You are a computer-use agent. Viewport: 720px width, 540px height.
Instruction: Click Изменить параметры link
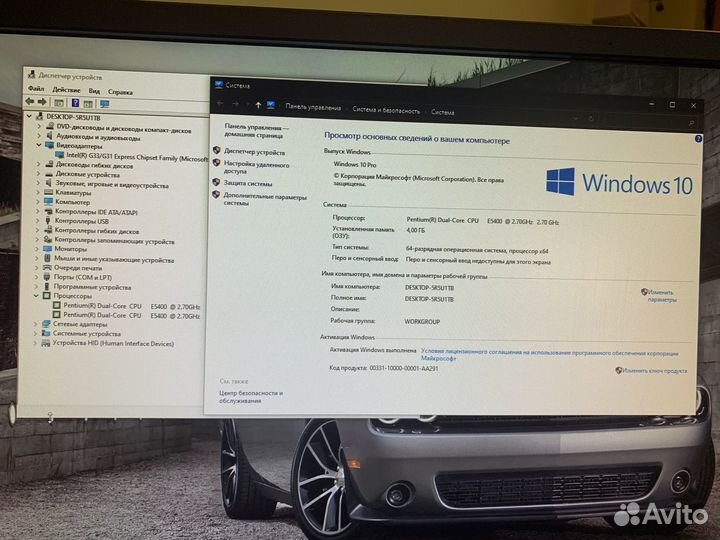[x=661, y=296]
